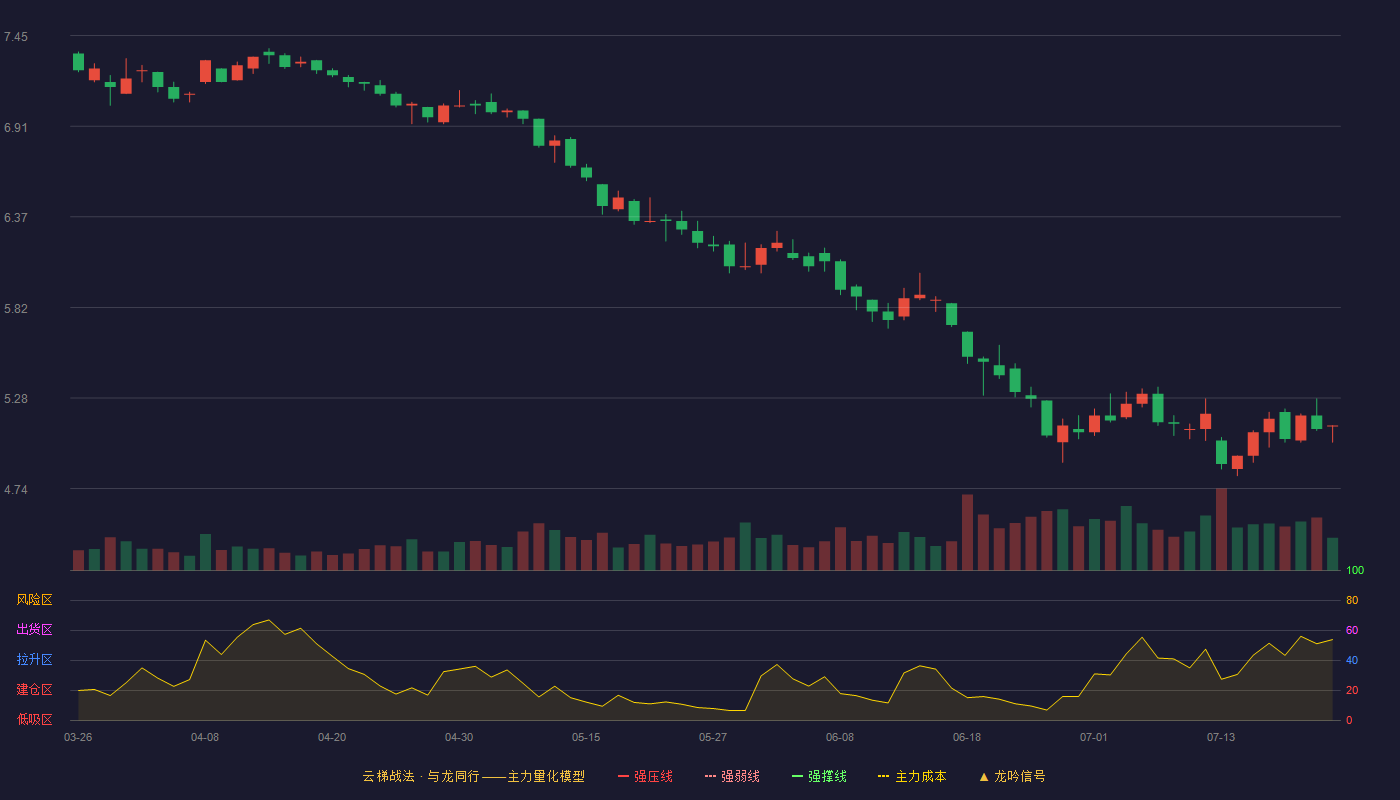Click the yellow dashed icon beside 主力成本

click(884, 776)
